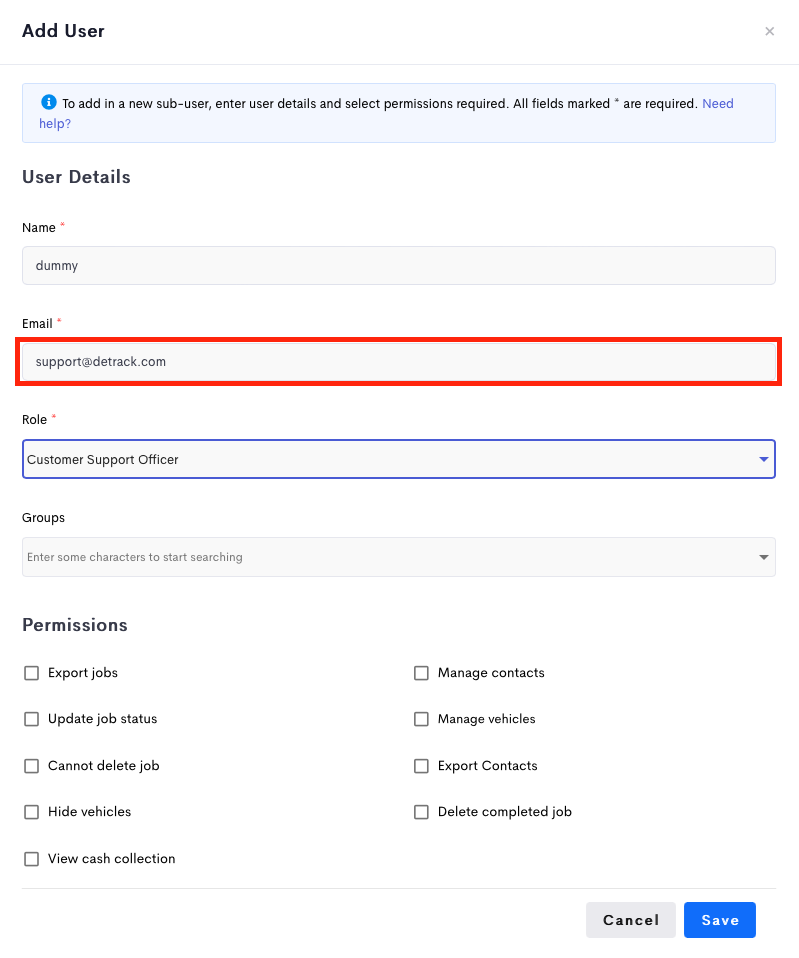Click the blue info icon in banner

click(x=49, y=102)
